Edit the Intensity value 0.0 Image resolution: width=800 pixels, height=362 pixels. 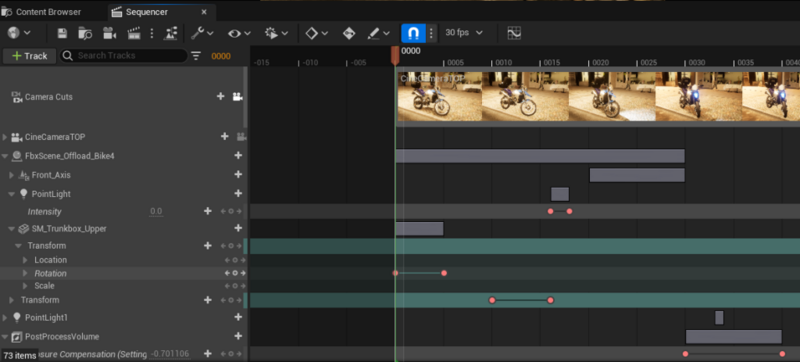coord(156,212)
